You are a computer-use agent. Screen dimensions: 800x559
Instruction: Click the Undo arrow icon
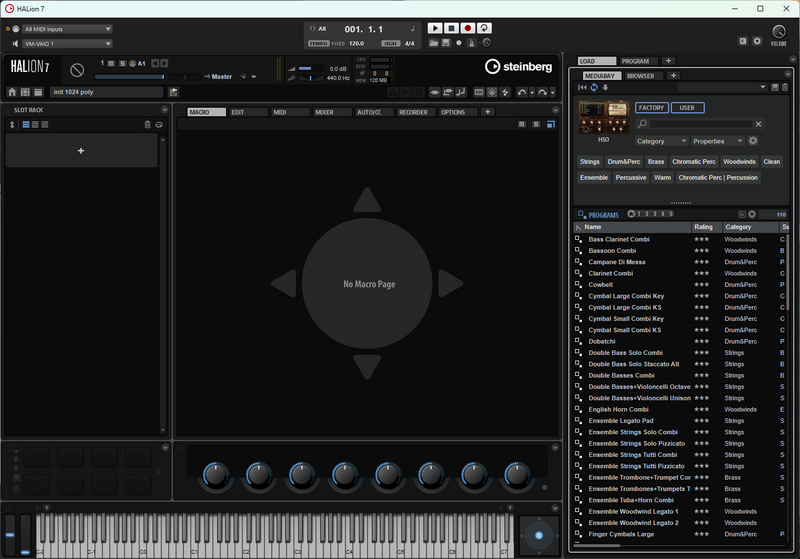(521, 92)
